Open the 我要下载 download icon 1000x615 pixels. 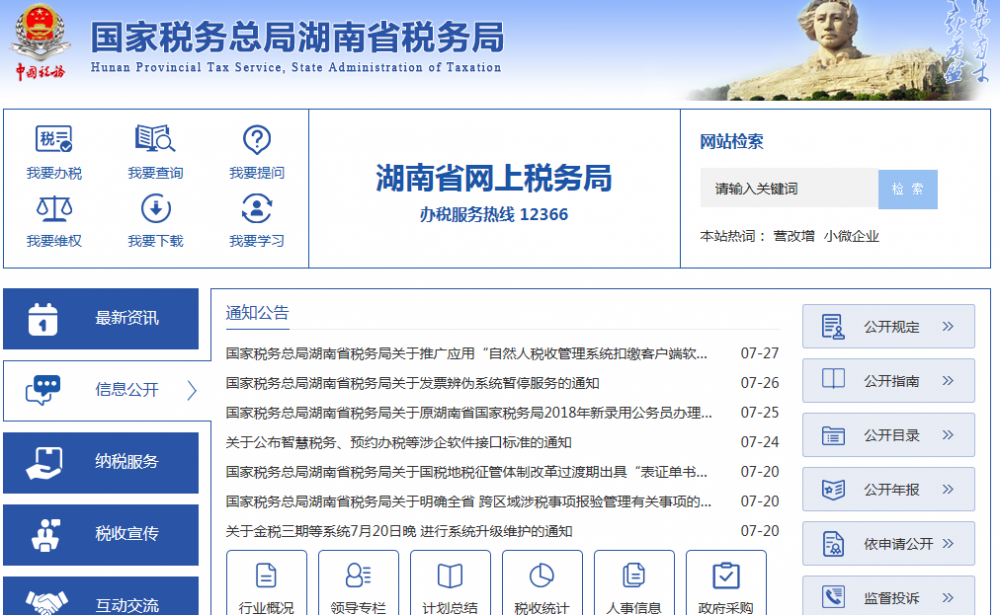coord(155,208)
